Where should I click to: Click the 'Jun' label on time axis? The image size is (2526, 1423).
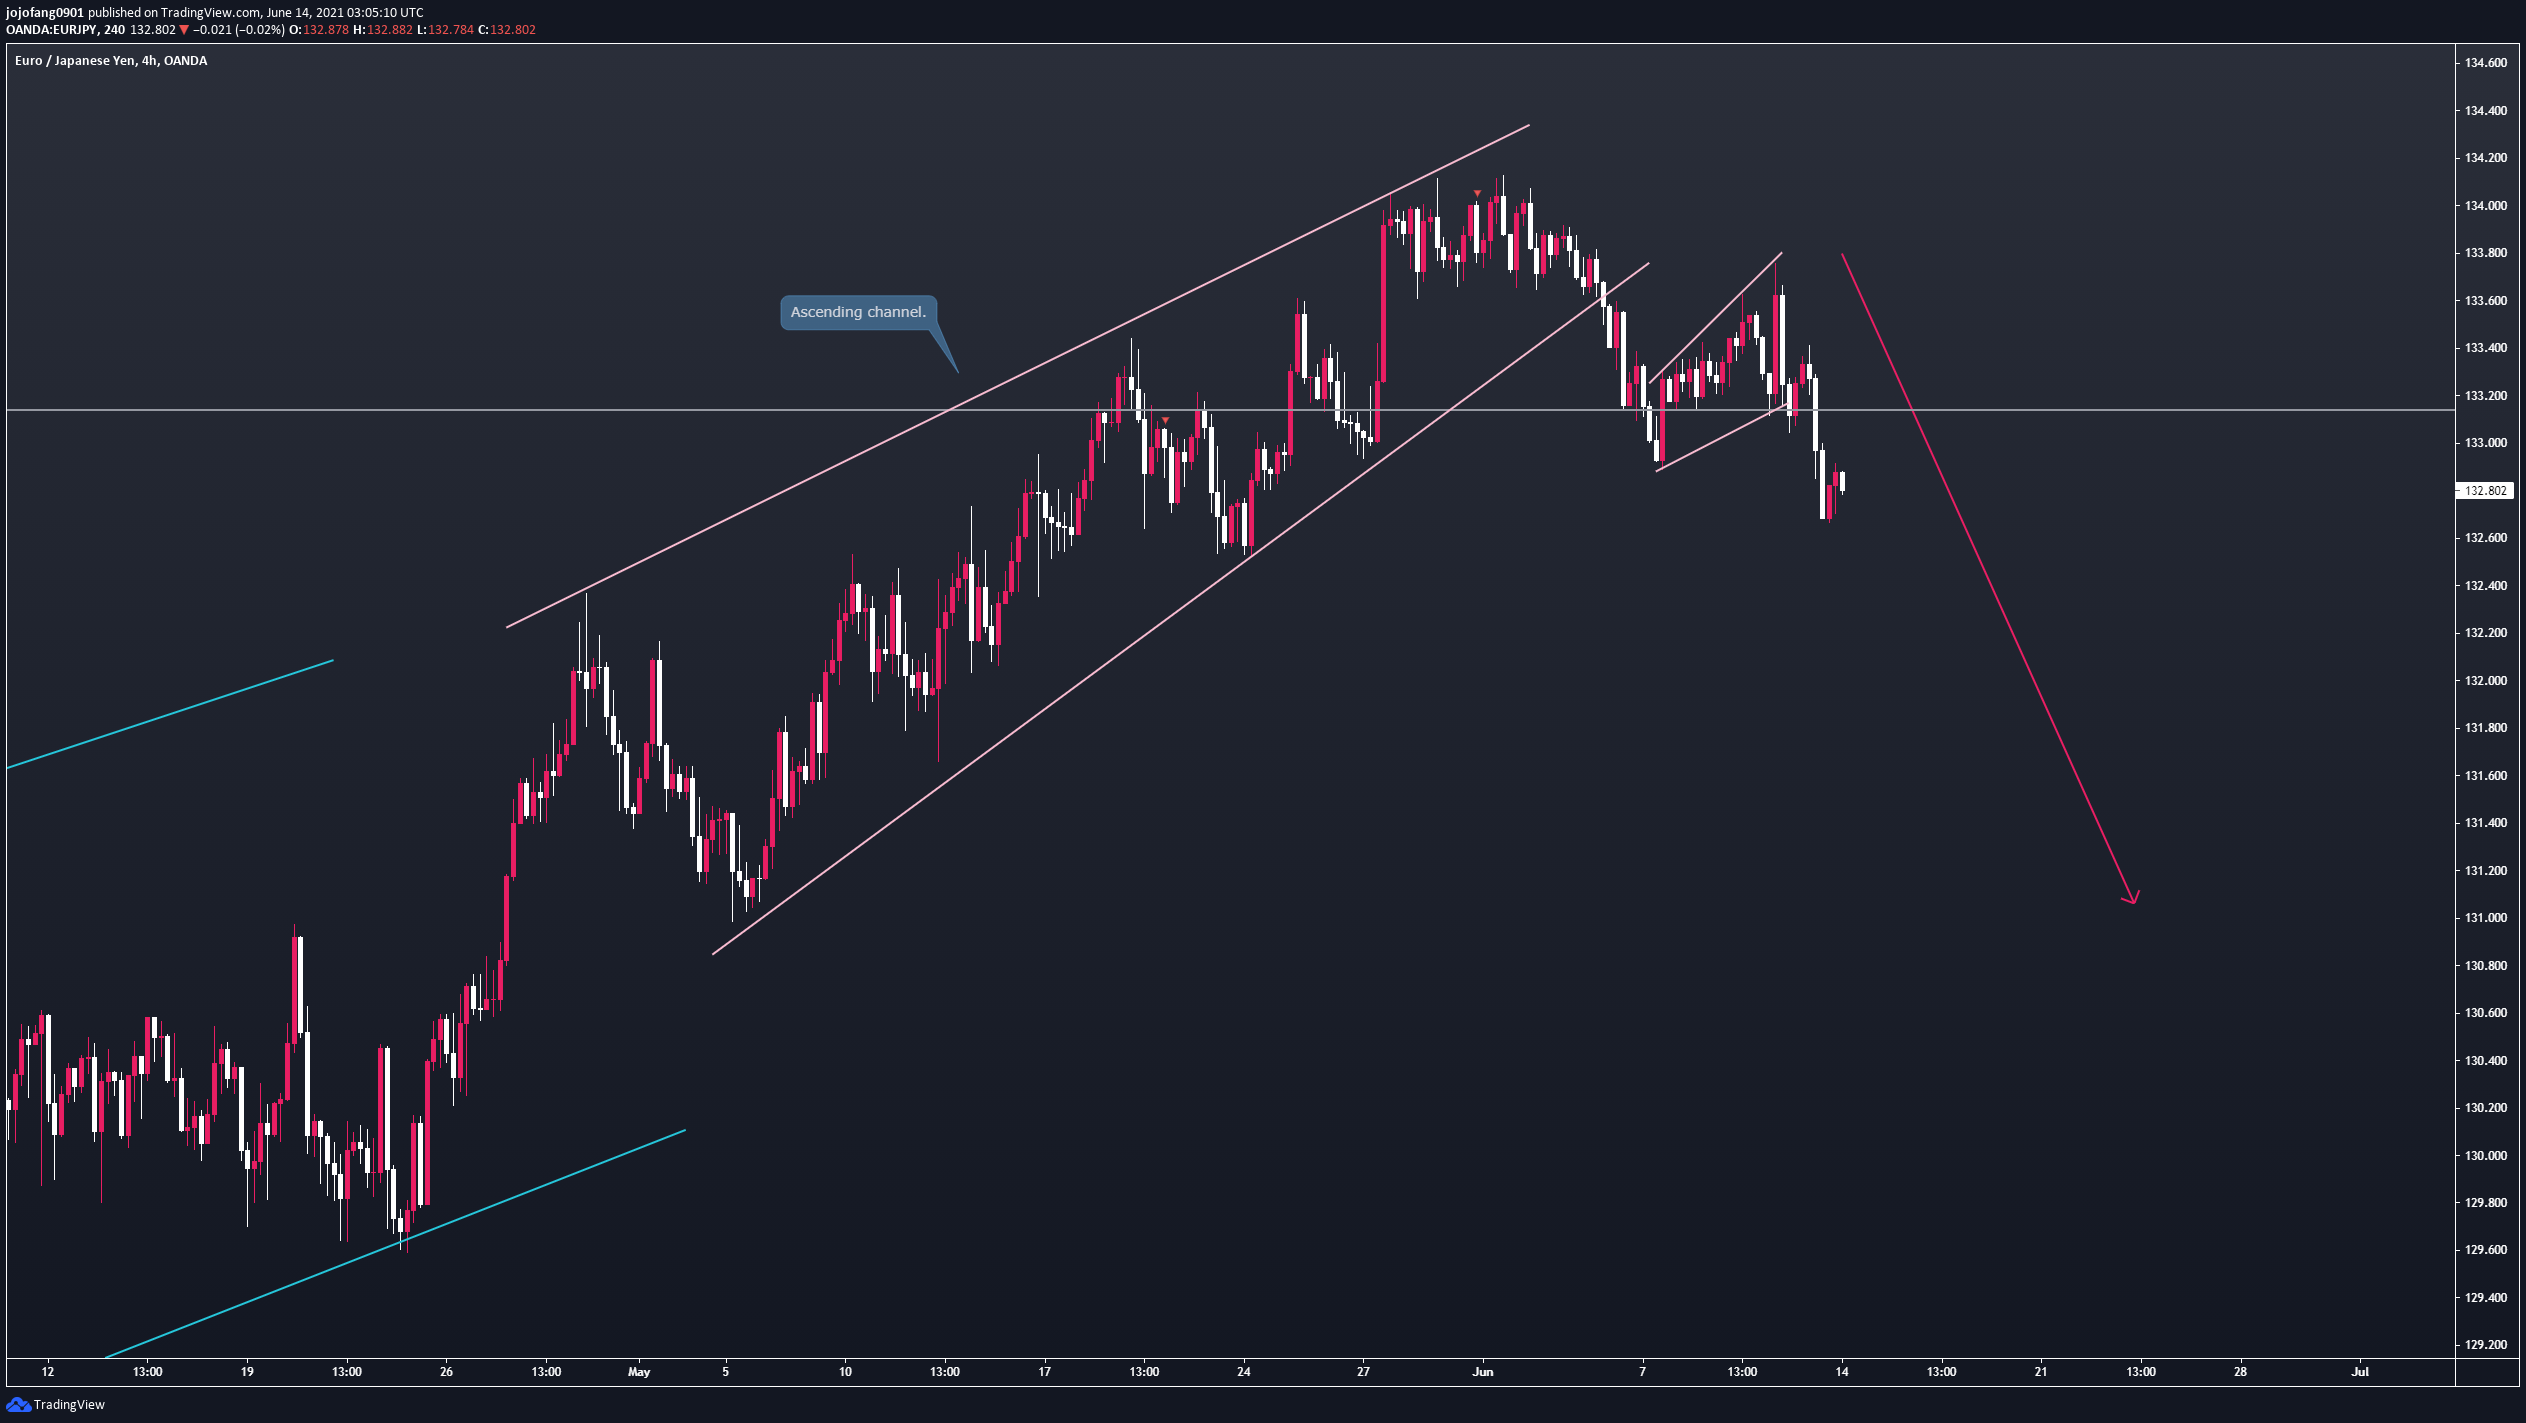1483,1372
